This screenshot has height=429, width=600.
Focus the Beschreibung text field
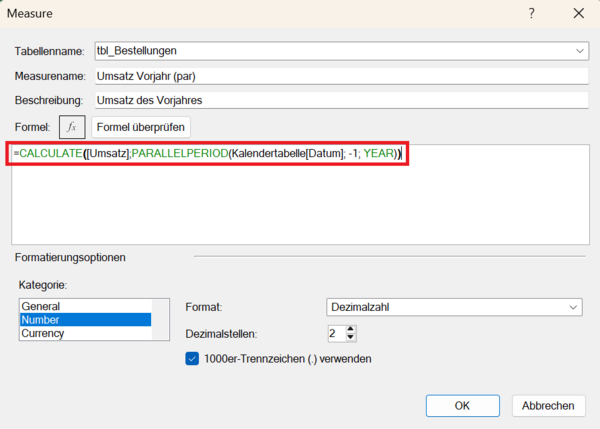point(340,100)
